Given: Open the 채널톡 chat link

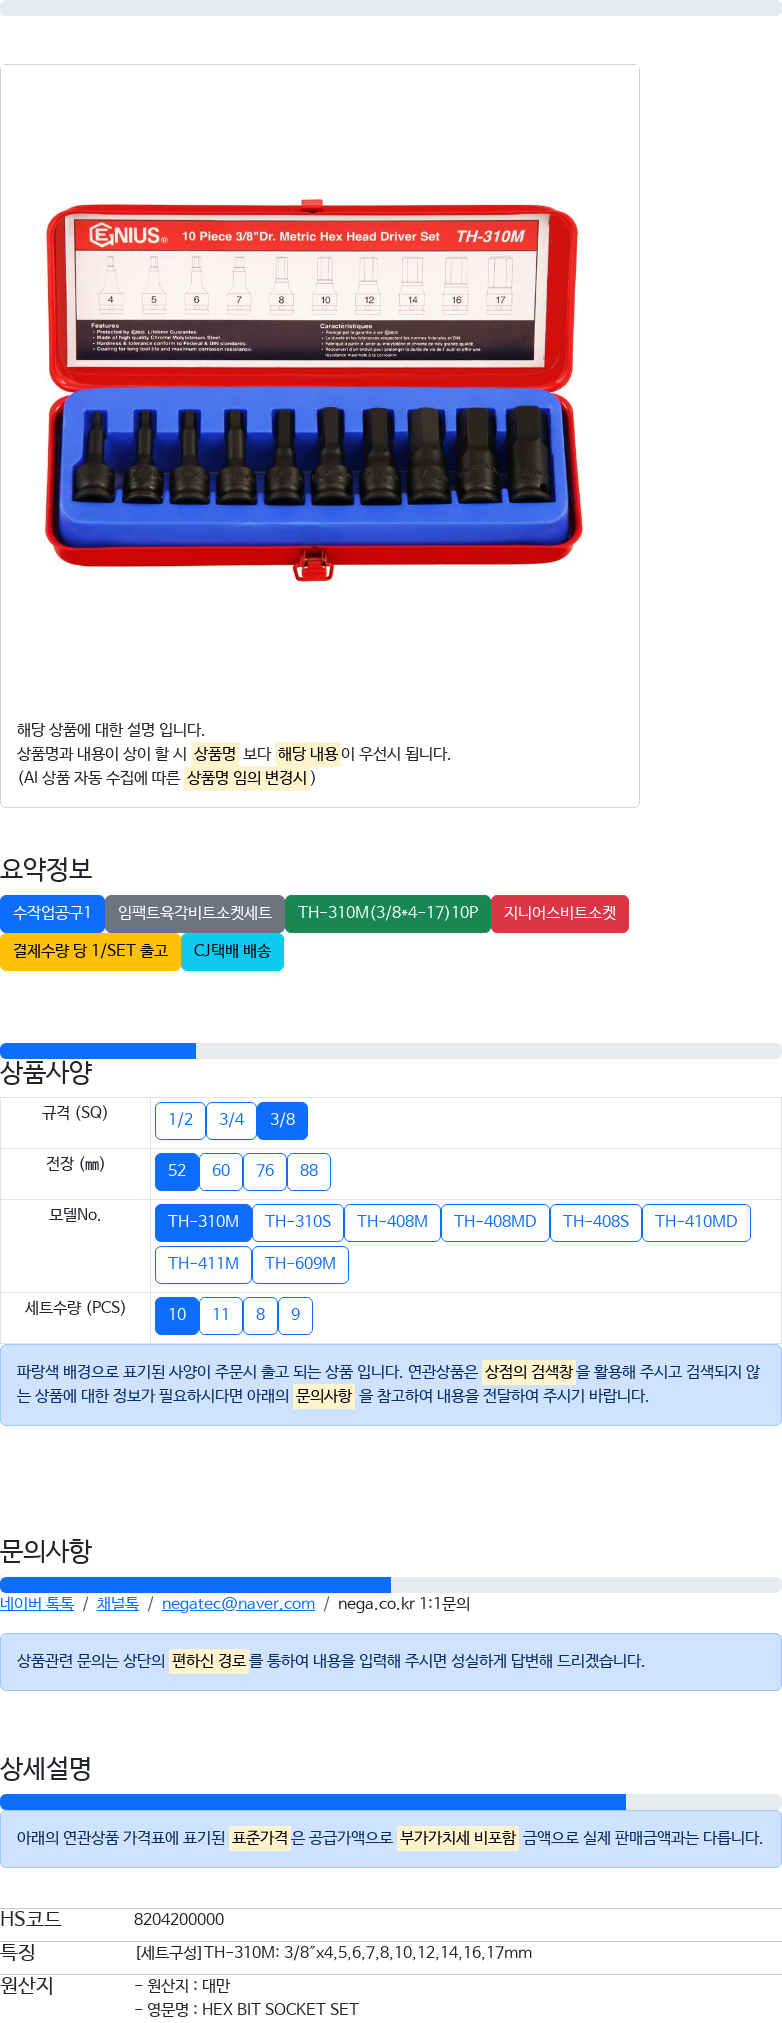Looking at the screenshot, I should (118, 1604).
